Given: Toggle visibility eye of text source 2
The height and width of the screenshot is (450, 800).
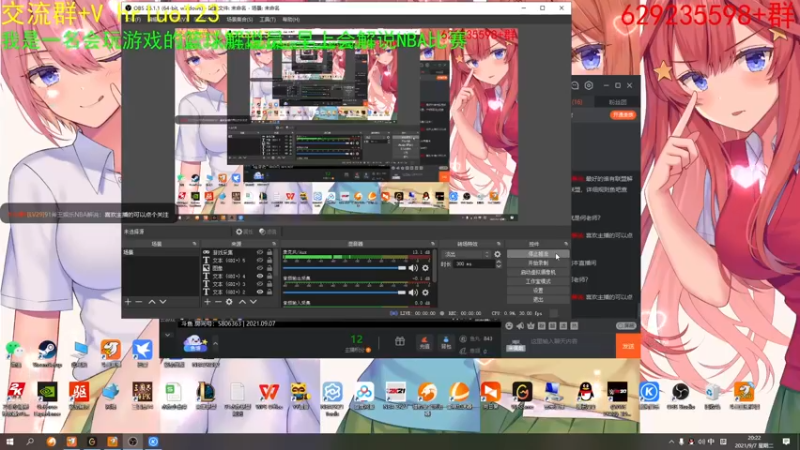Looking at the screenshot, I should pyautogui.click(x=260, y=292).
